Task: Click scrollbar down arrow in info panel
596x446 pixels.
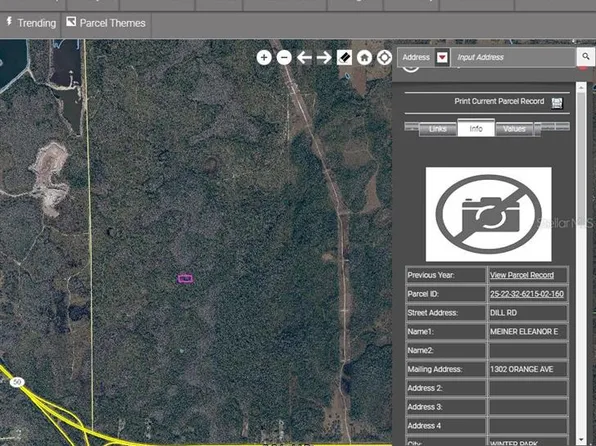Action: pyautogui.click(x=581, y=440)
